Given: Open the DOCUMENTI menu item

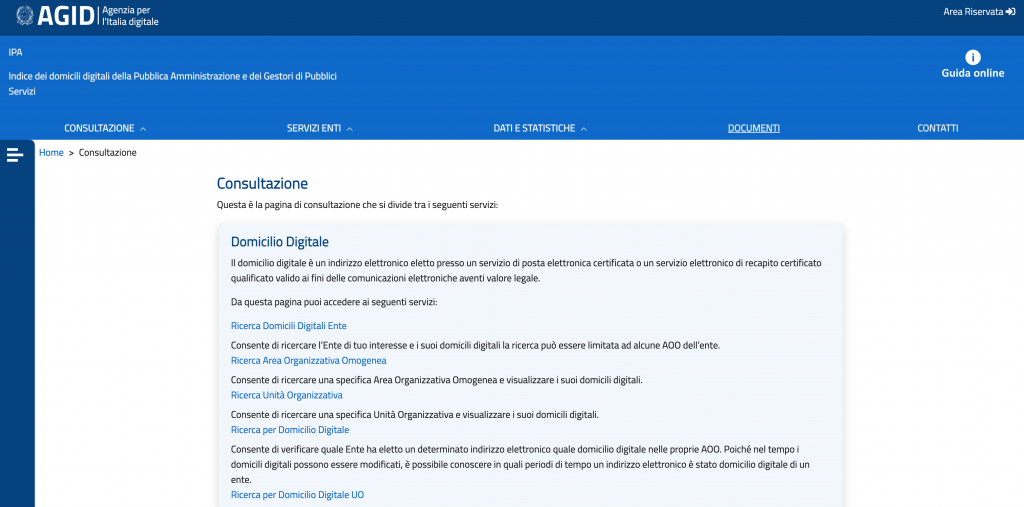Looking at the screenshot, I should click(x=754, y=128).
